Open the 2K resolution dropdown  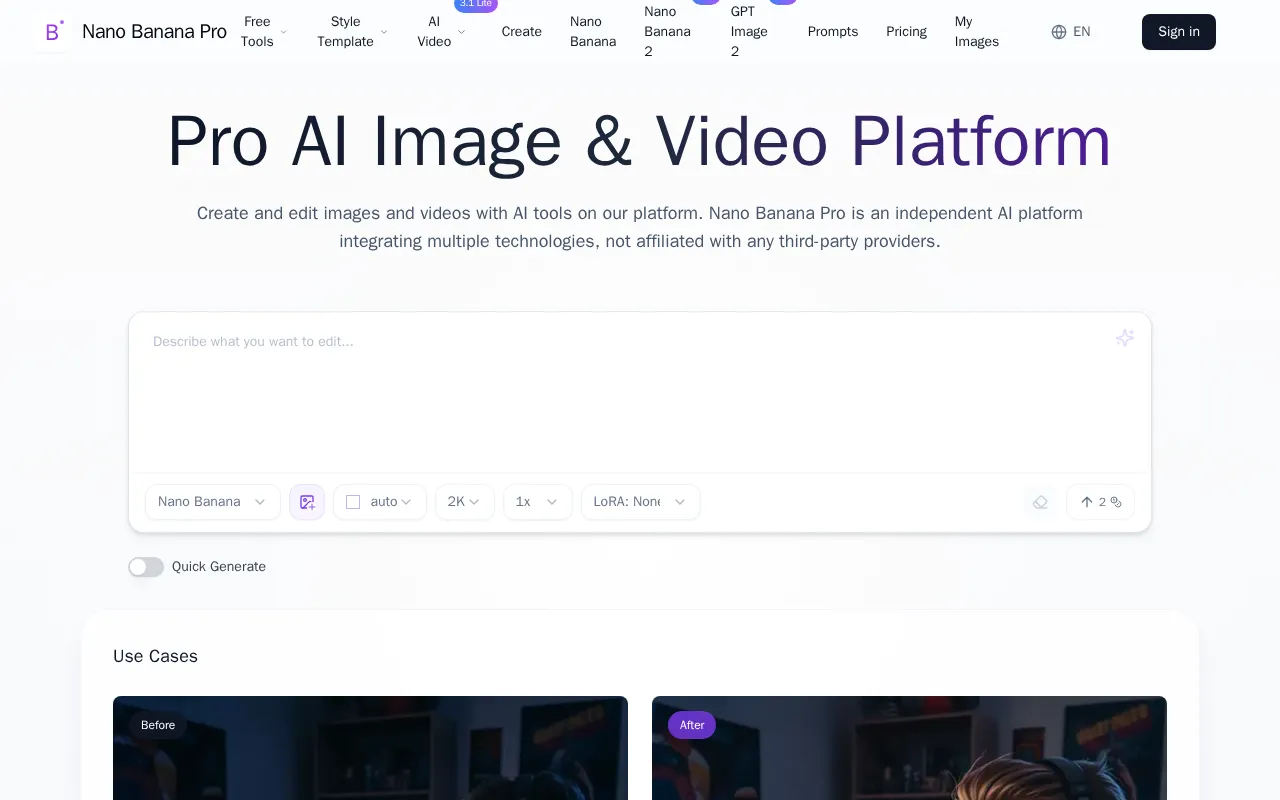(465, 502)
